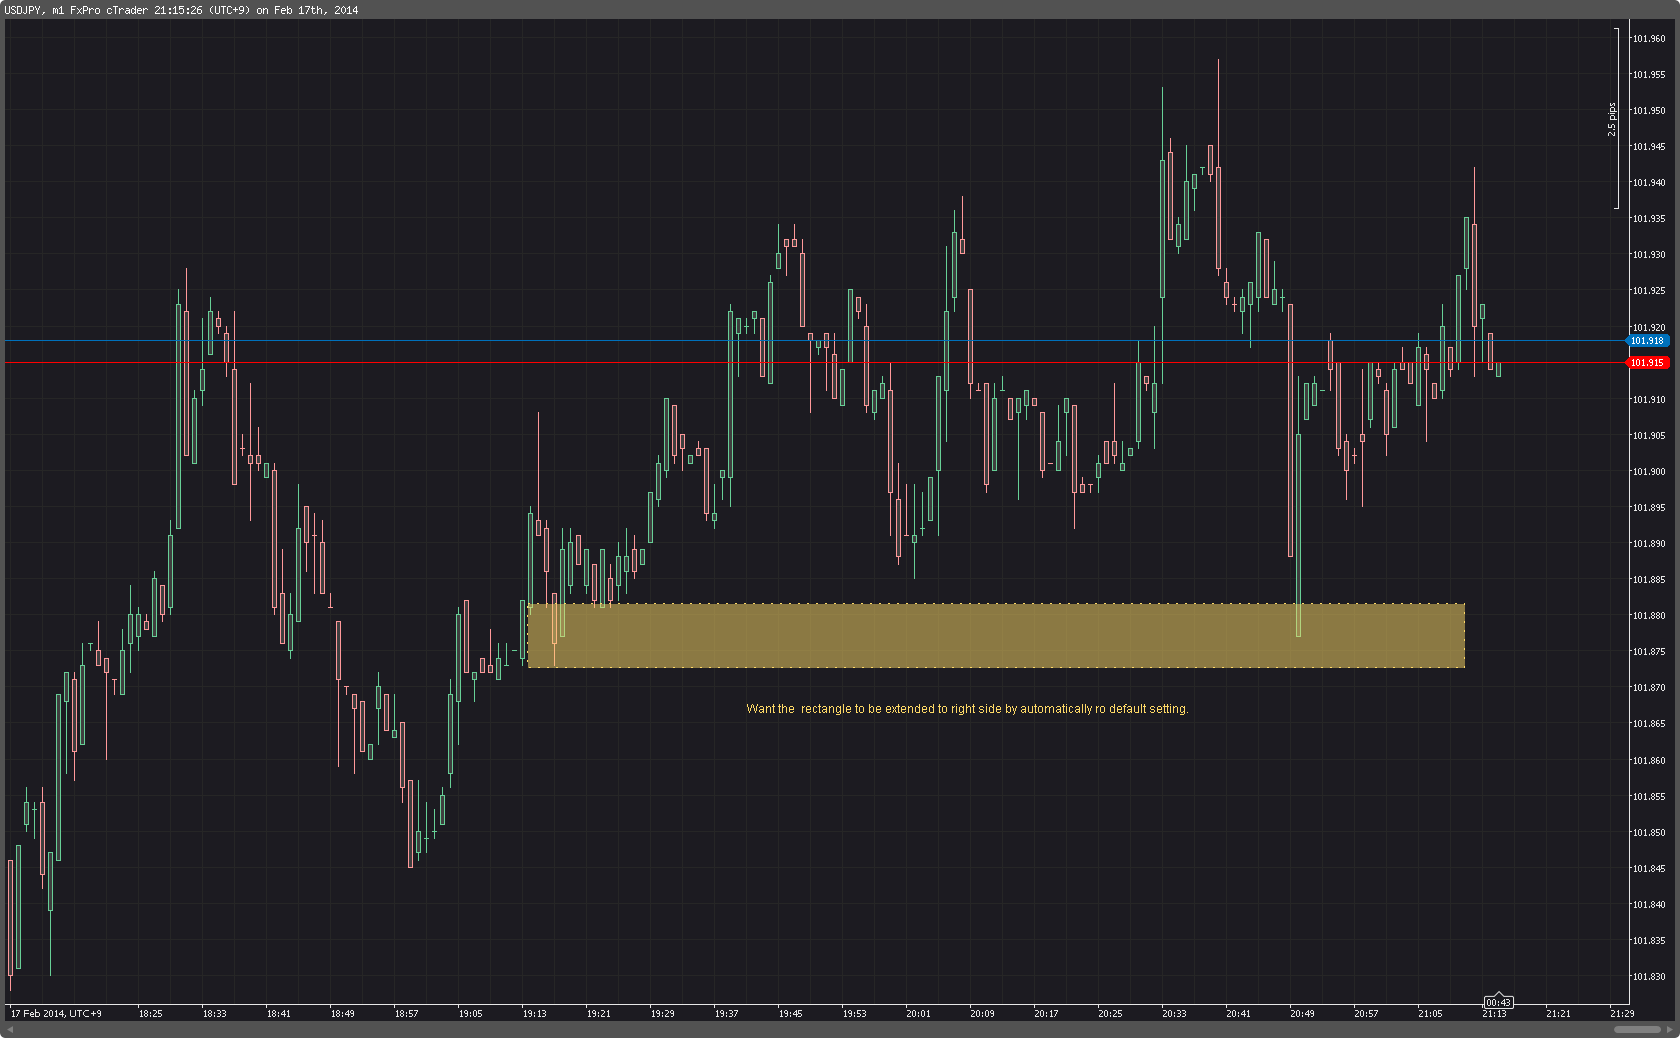Click the 20:17 time axis label
This screenshot has width=1680, height=1038.
point(1046,1014)
